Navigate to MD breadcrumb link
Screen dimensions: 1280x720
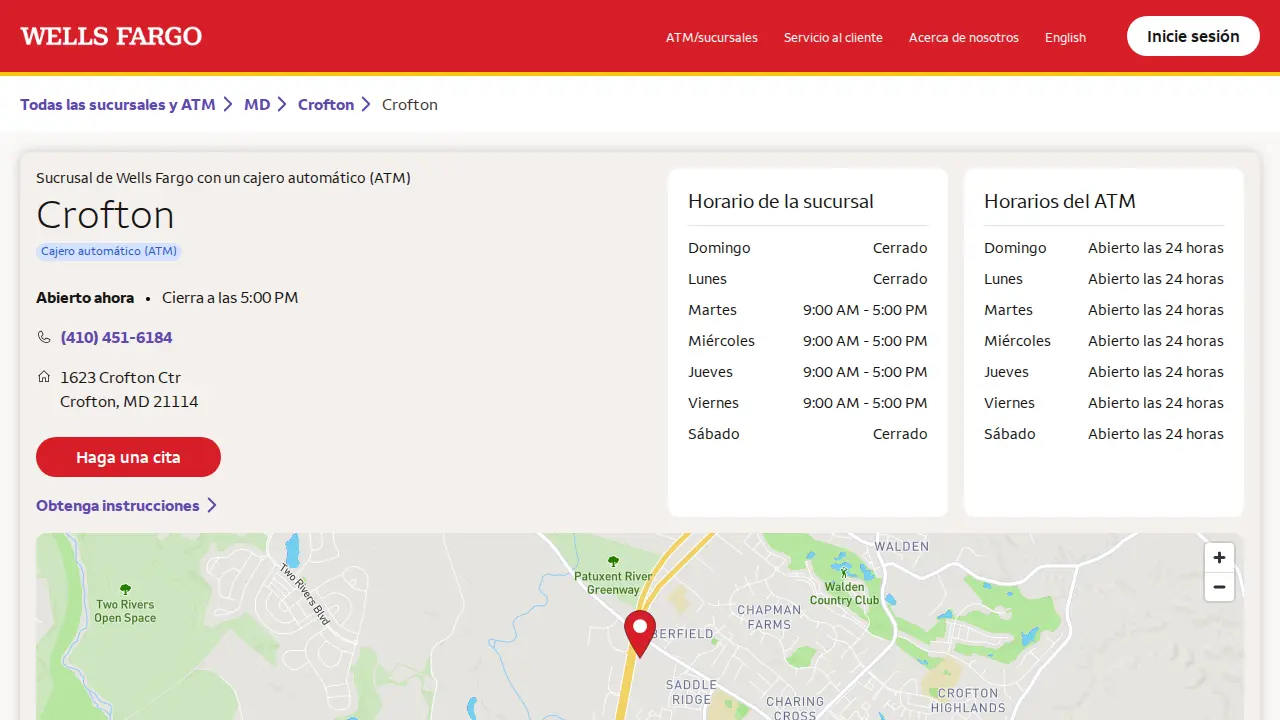257,104
